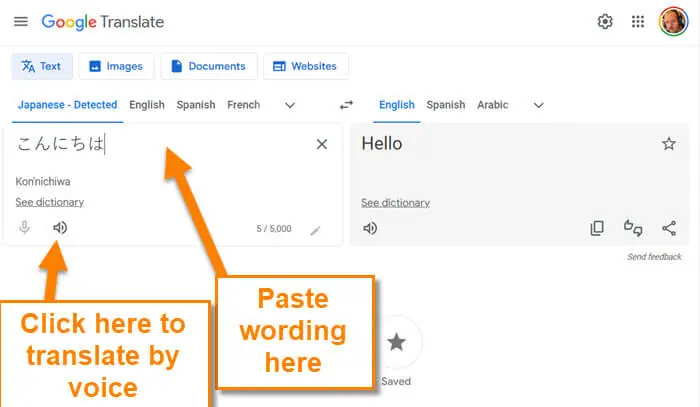Open Google Translate settings gear

point(605,21)
